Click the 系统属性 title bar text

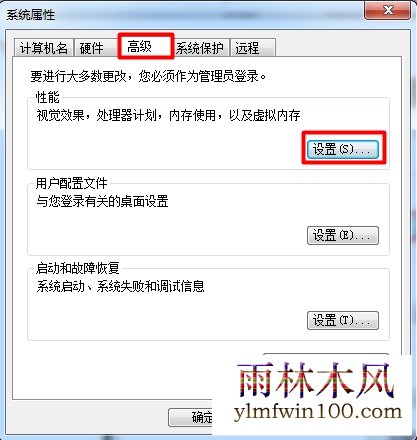[30, 15]
